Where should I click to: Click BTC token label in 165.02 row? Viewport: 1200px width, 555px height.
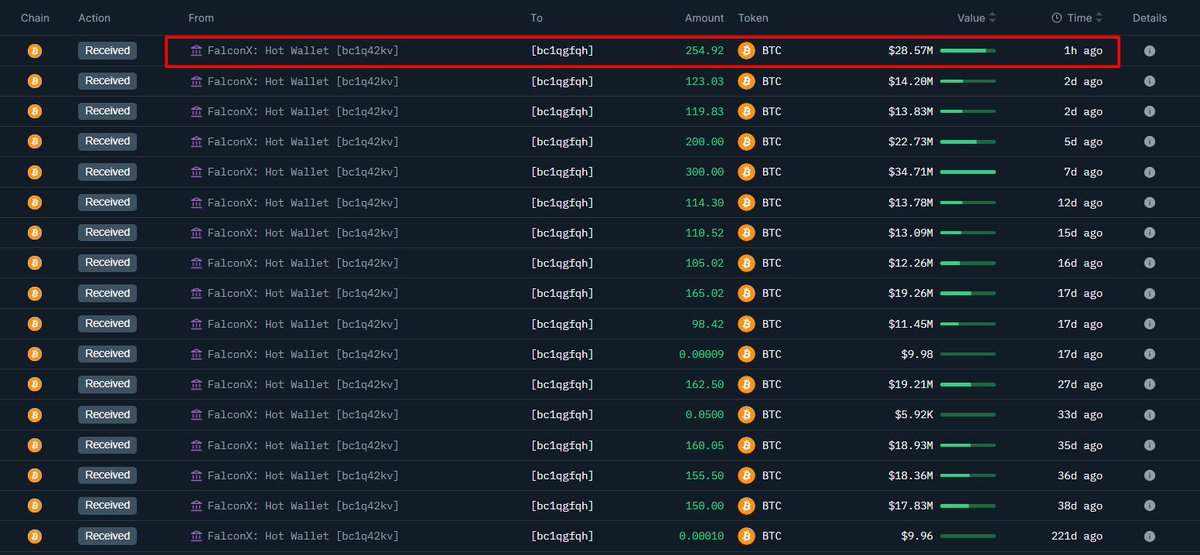point(771,294)
